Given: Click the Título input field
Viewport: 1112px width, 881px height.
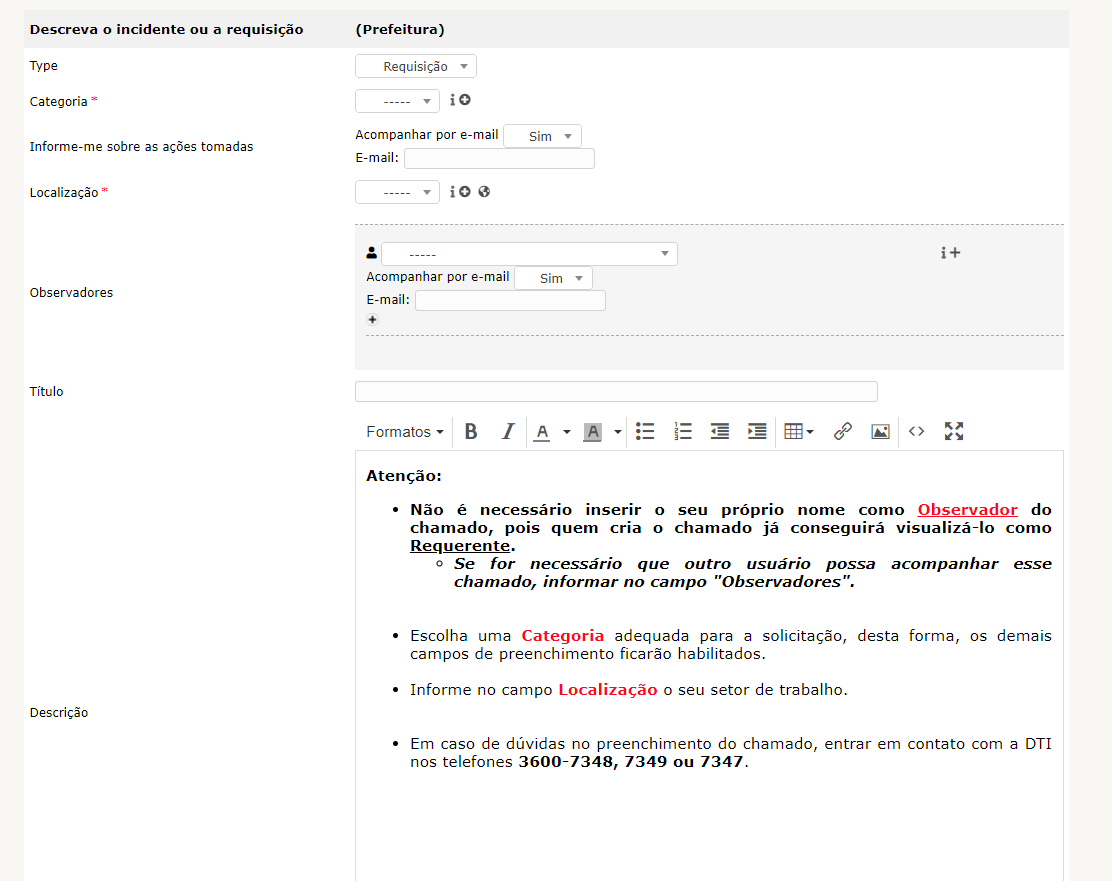Looking at the screenshot, I should pyautogui.click(x=616, y=392).
